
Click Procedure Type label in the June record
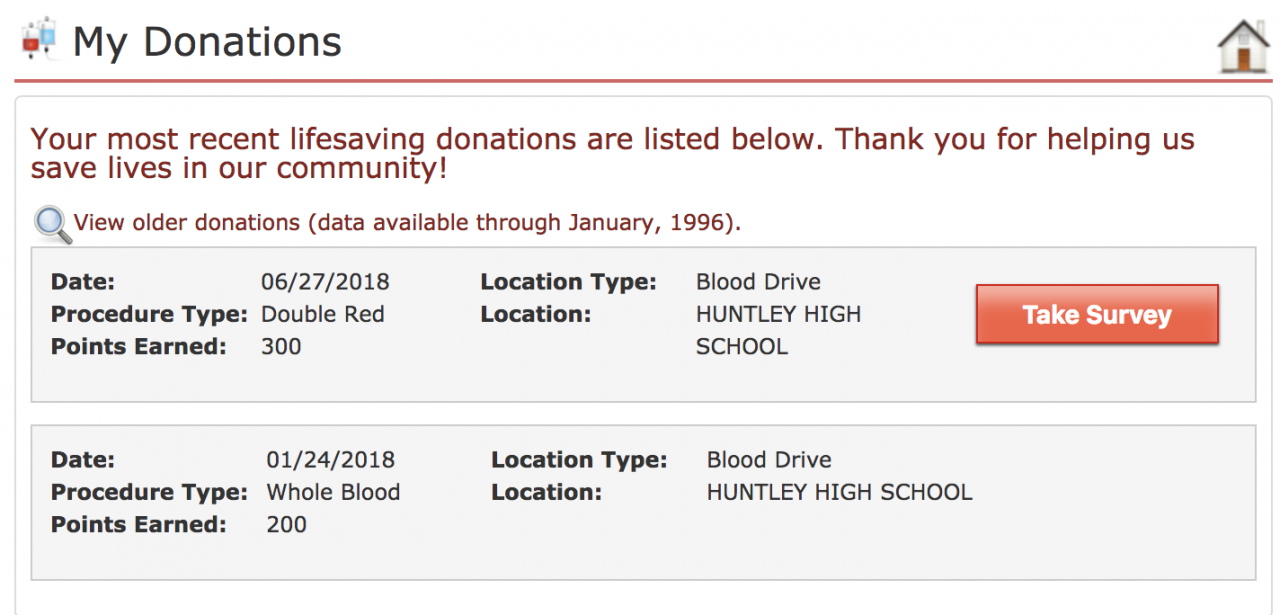tap(149, 314)
